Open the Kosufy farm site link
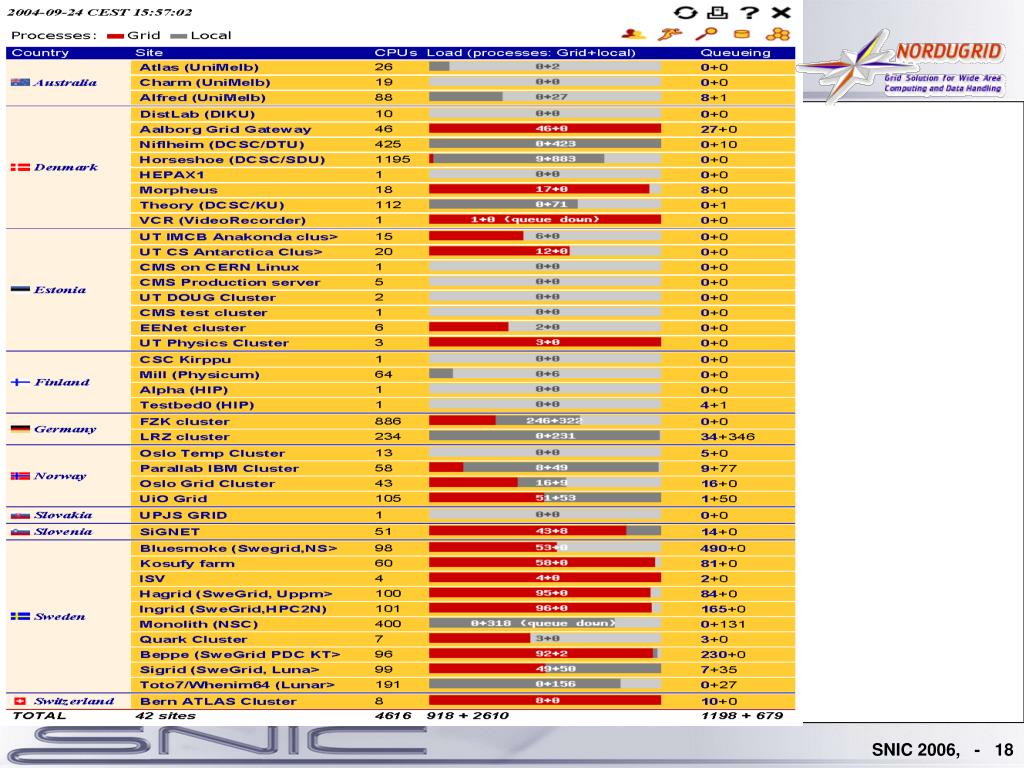Screen dimensions: 1024x768 click(187, 563)
